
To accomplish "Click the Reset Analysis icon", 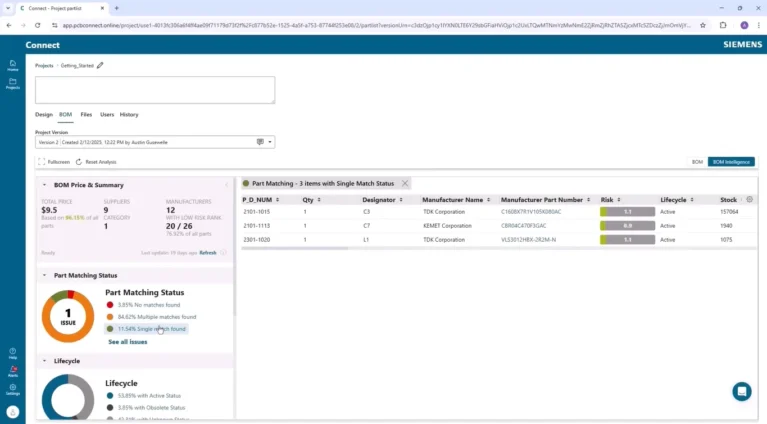I will click(x=79, y=162).
